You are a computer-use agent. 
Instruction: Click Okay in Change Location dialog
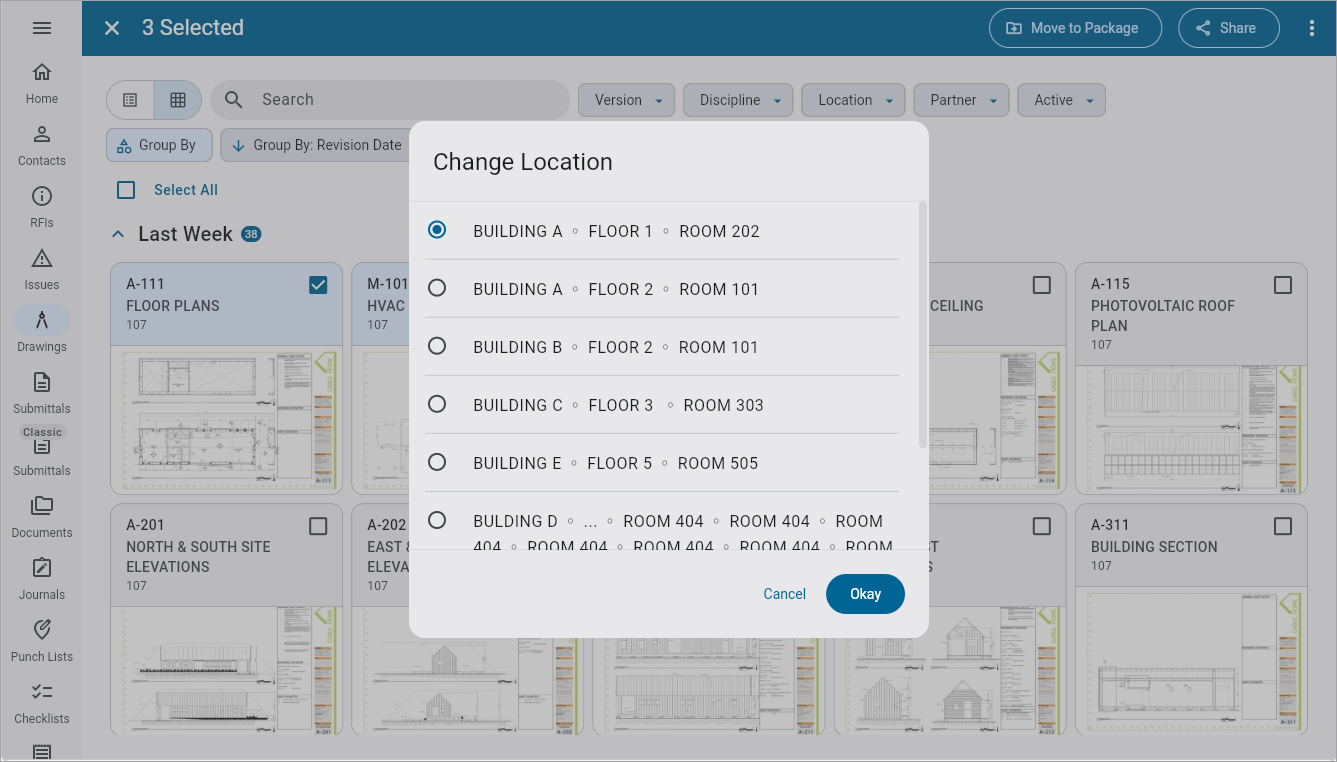click(865, 594)
